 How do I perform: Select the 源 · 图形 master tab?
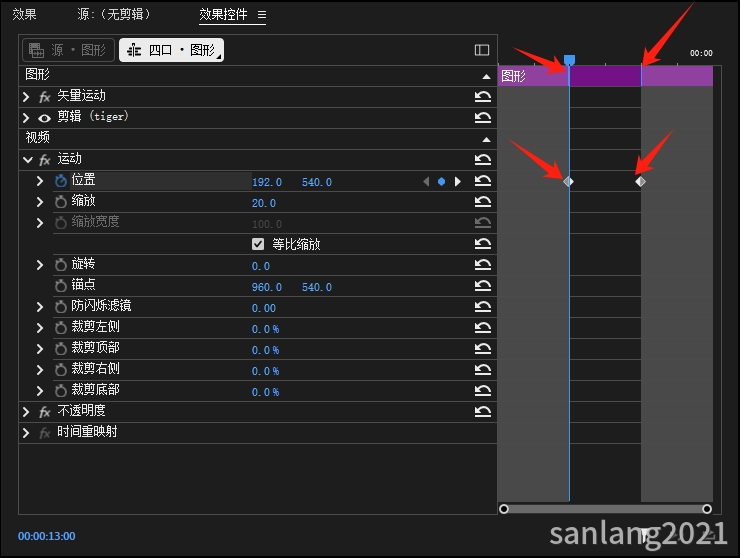(x=68, y=50)
